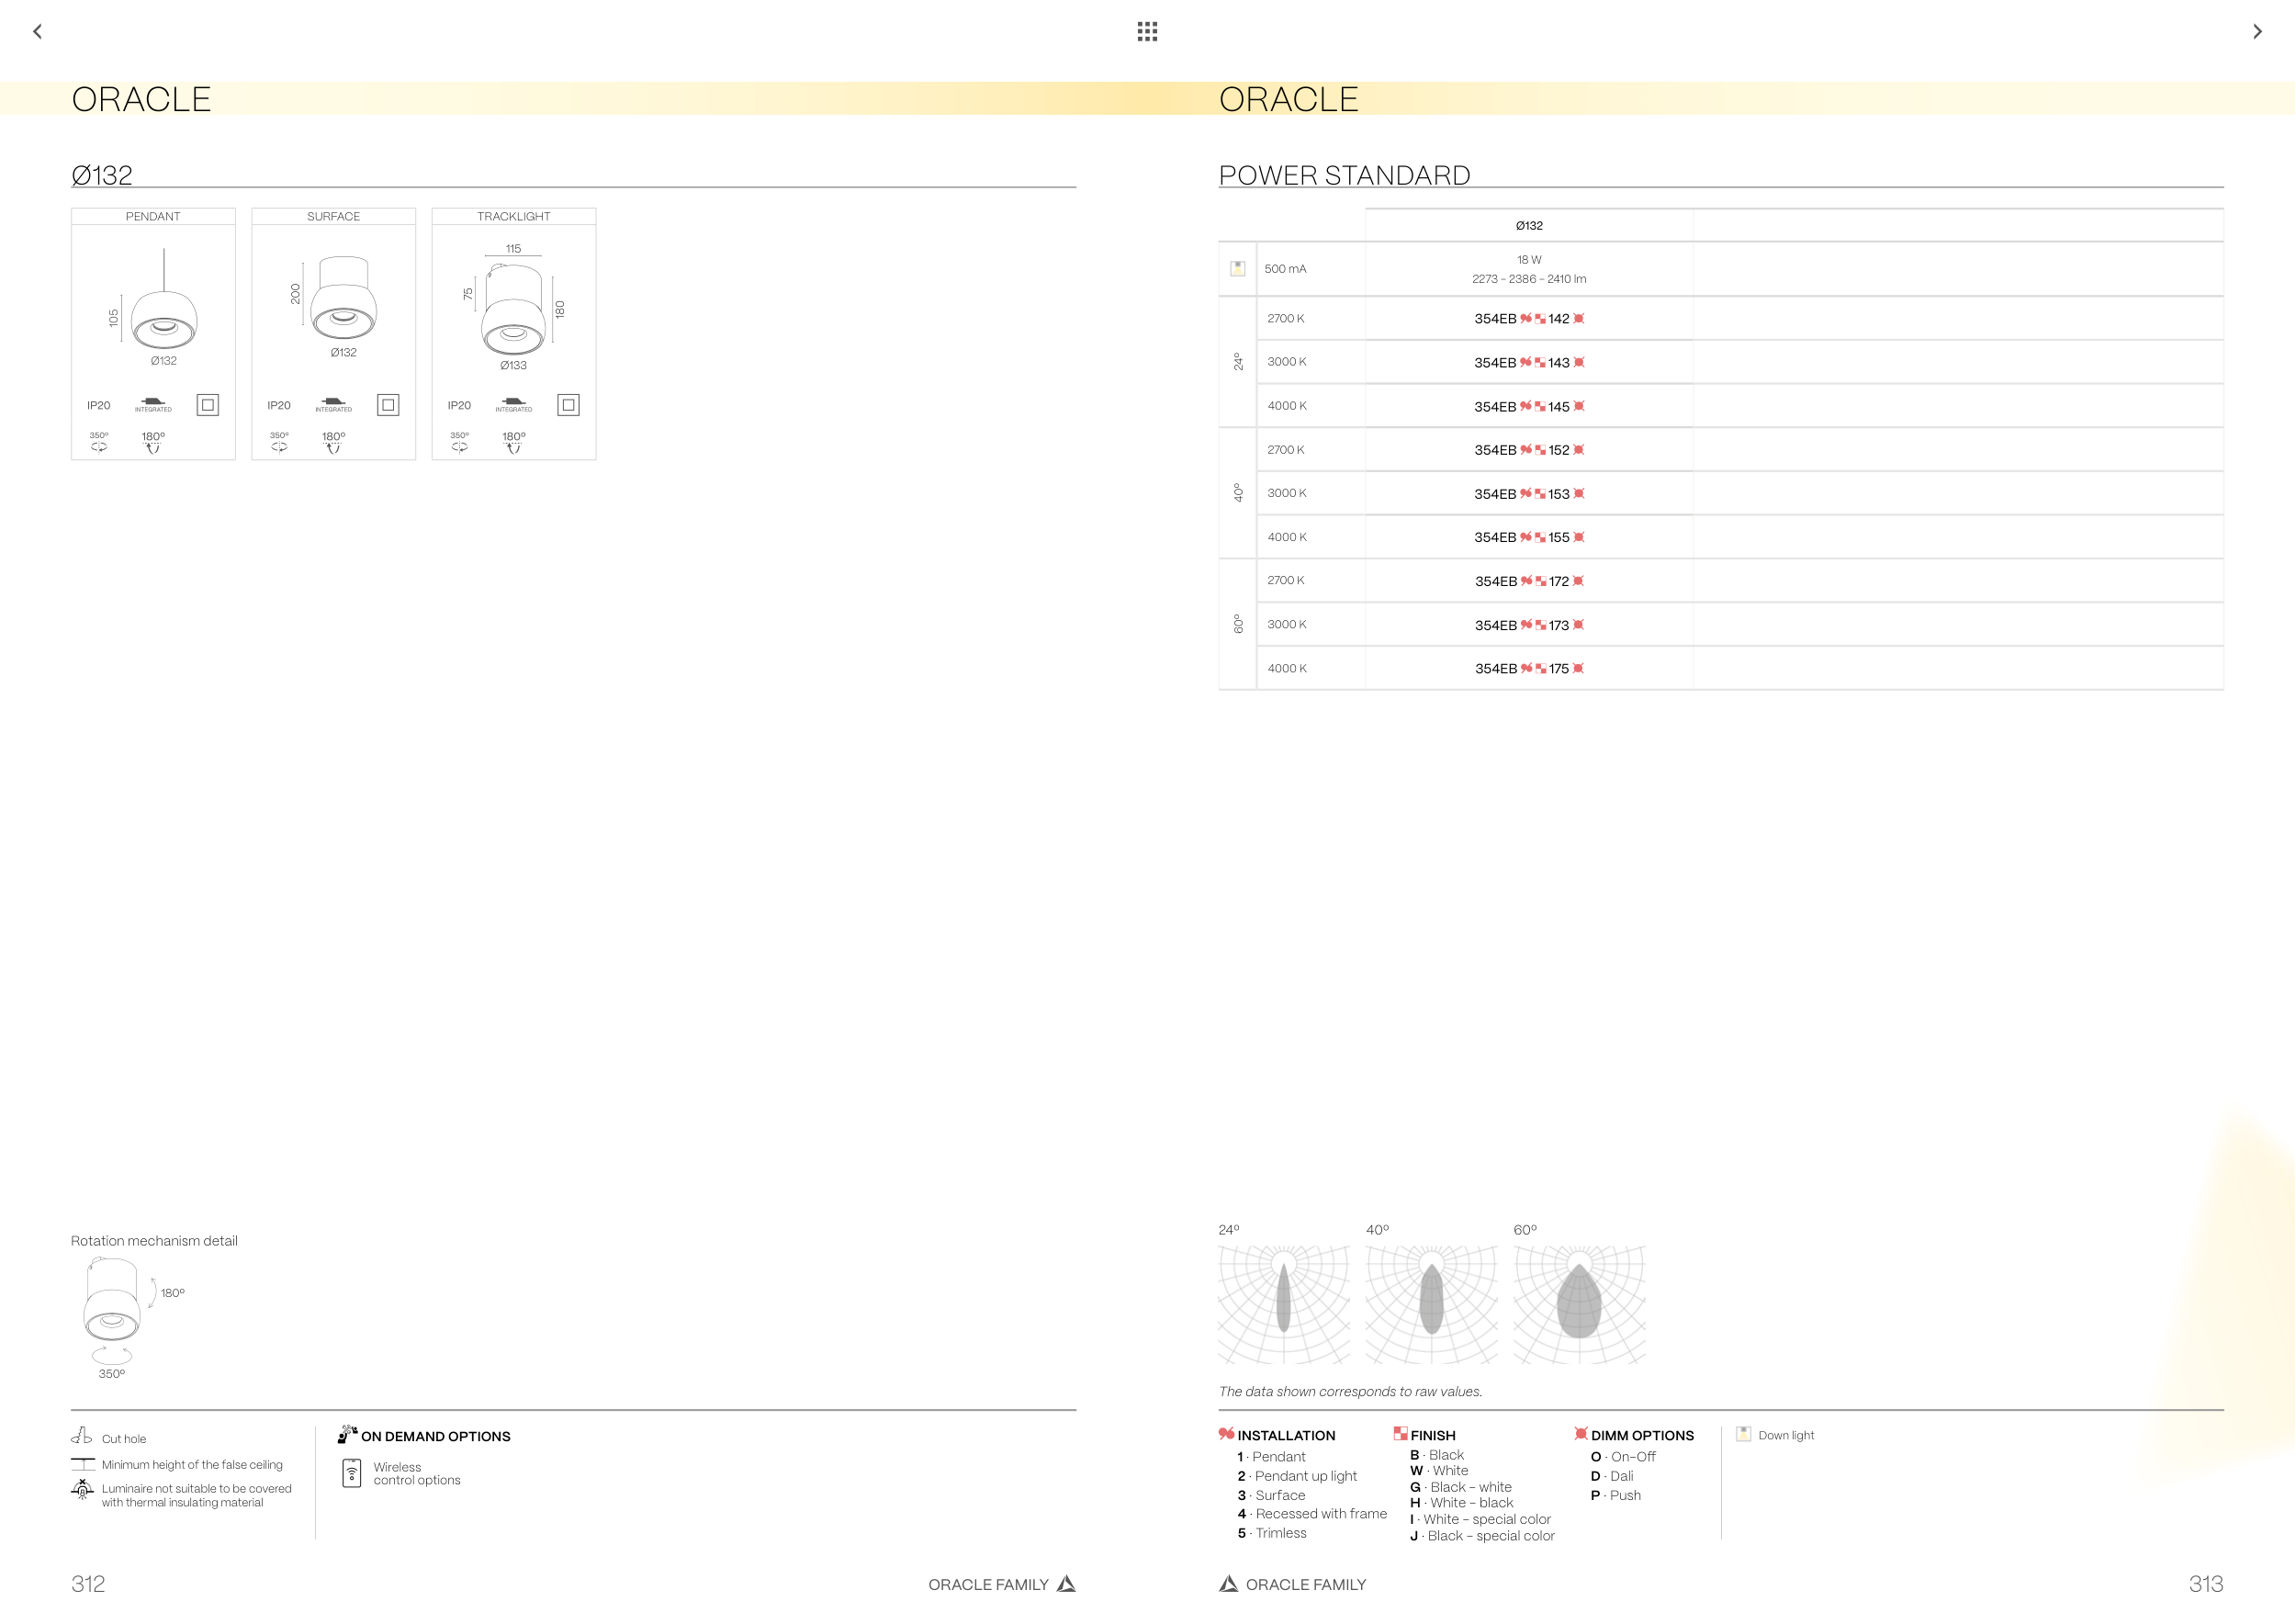The height and width of the screenshot is (1624, 2296).
Task: Click the thermal insulation warning icon
Action: click(x=82, y=1490)
